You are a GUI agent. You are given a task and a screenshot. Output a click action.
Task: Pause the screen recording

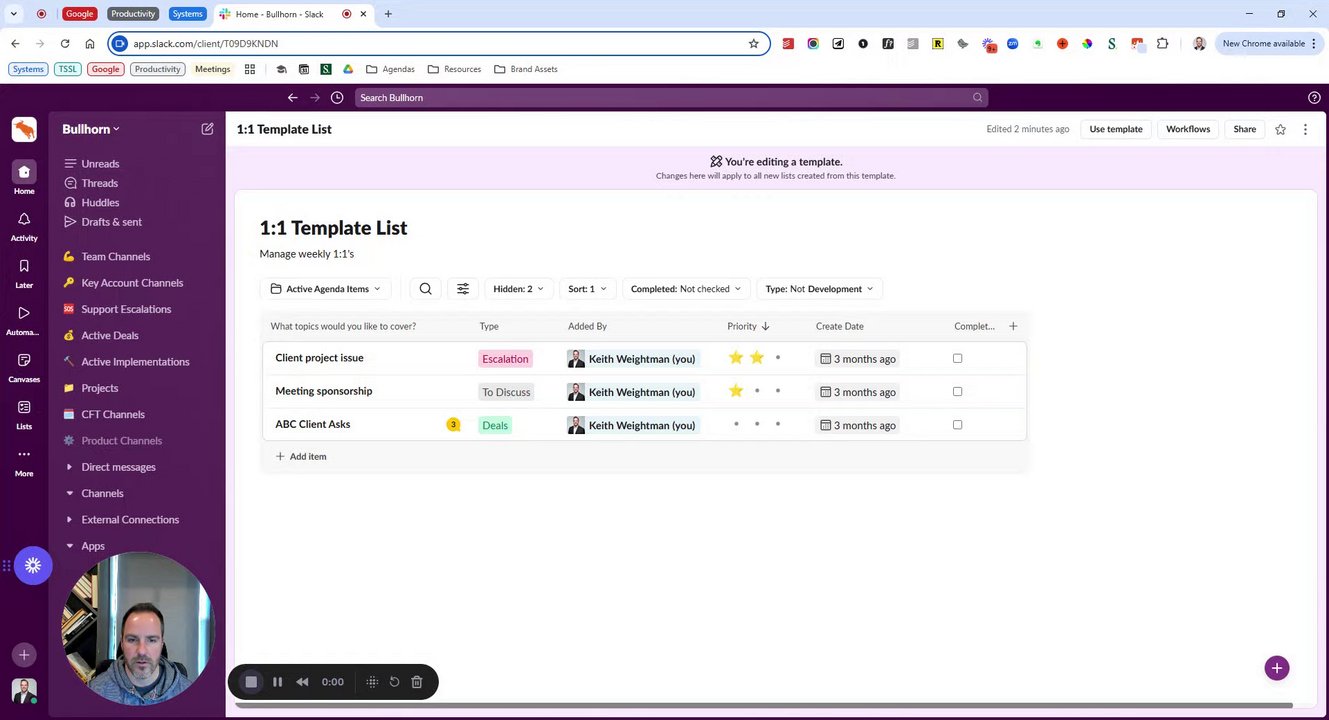click(277, 682)
